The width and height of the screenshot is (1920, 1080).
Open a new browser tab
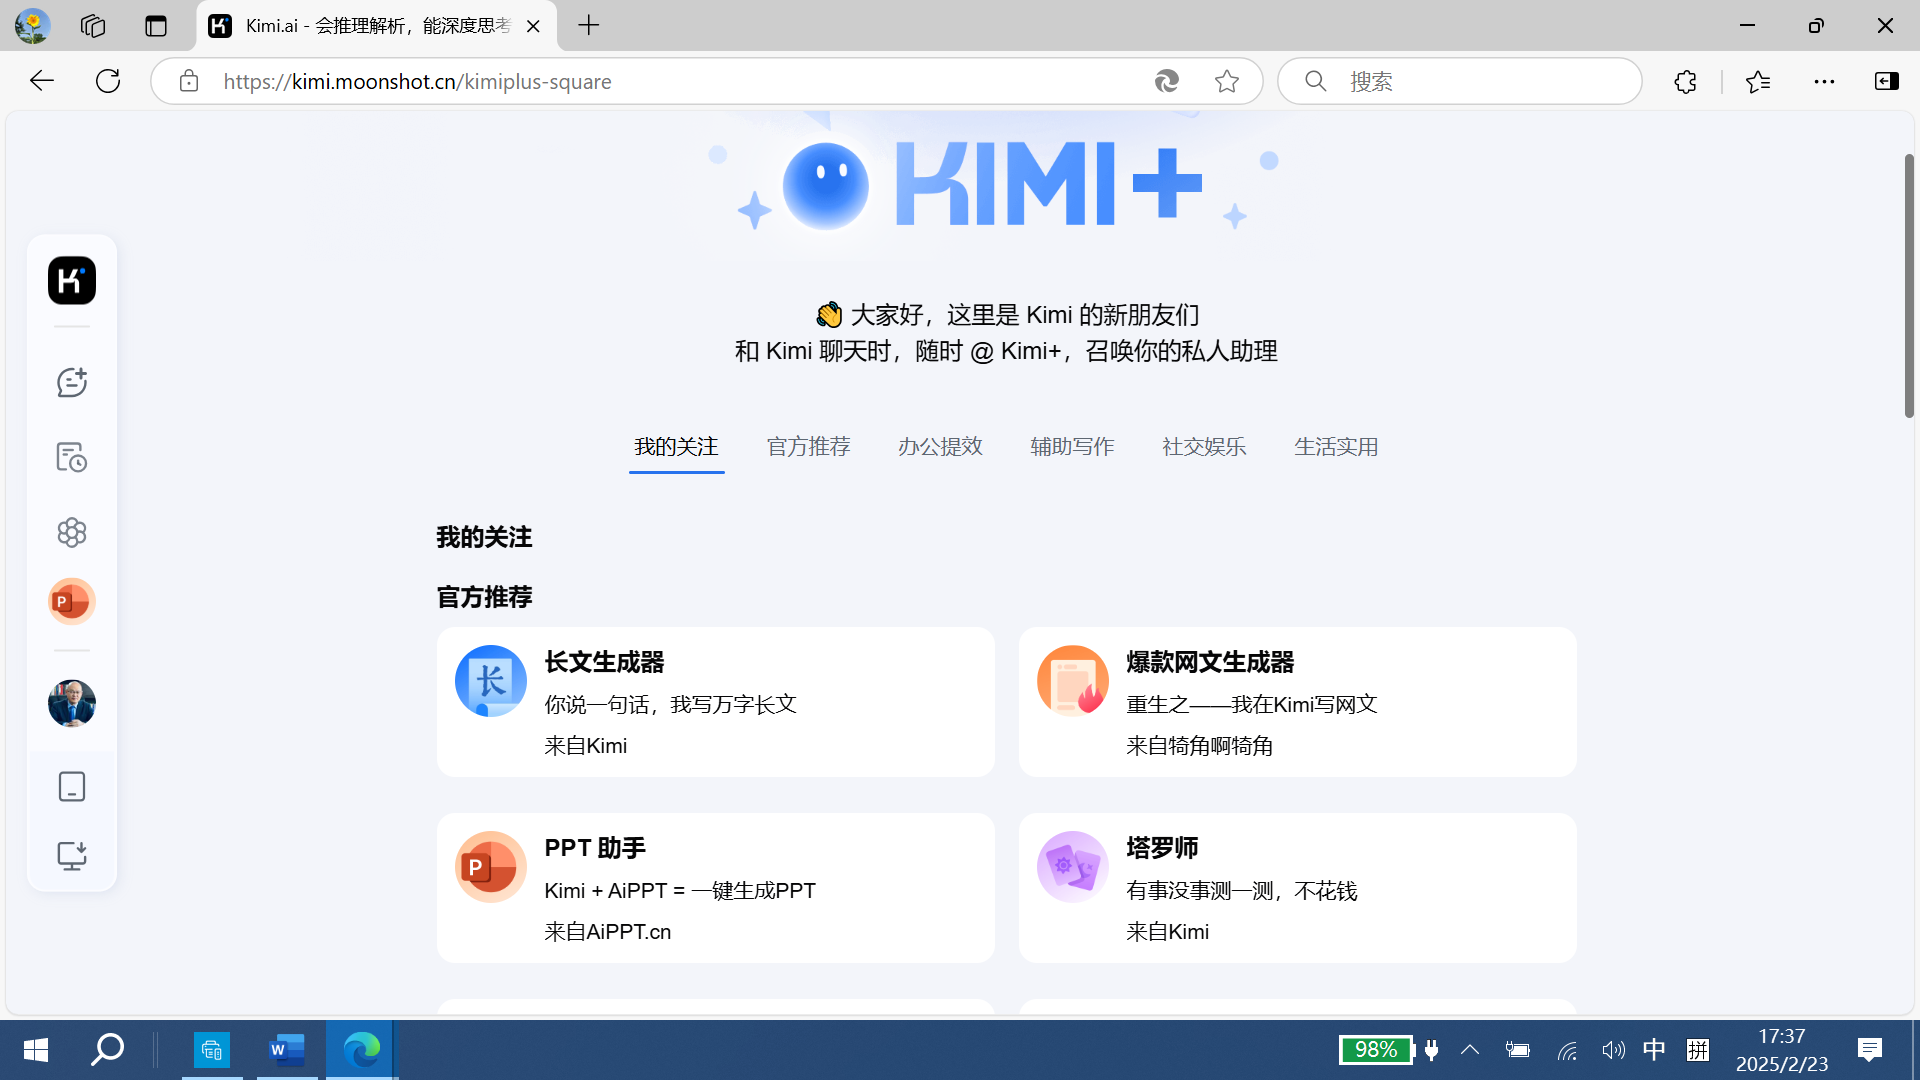[x=589, y=26]
